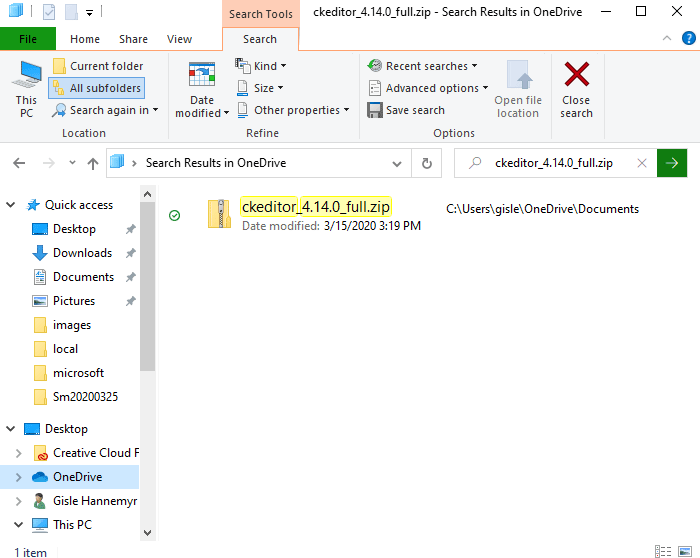Refresh the search results

(427, 163)
